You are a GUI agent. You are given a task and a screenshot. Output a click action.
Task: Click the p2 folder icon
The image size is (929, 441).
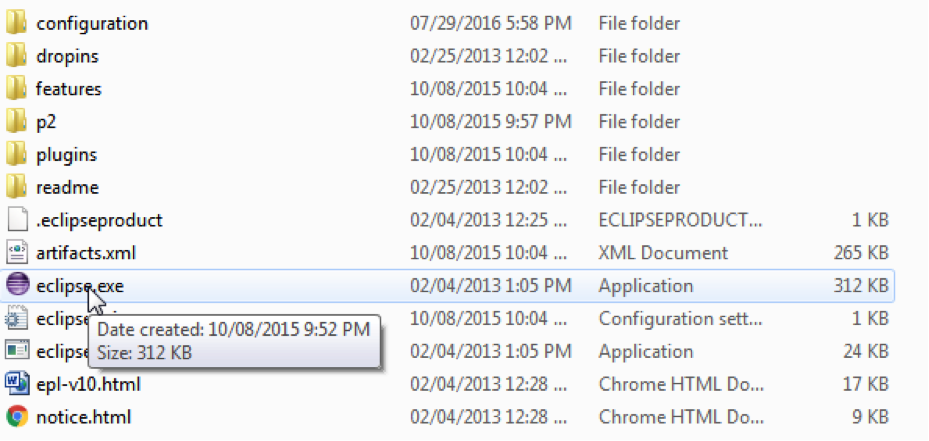(x=17, y=122)
